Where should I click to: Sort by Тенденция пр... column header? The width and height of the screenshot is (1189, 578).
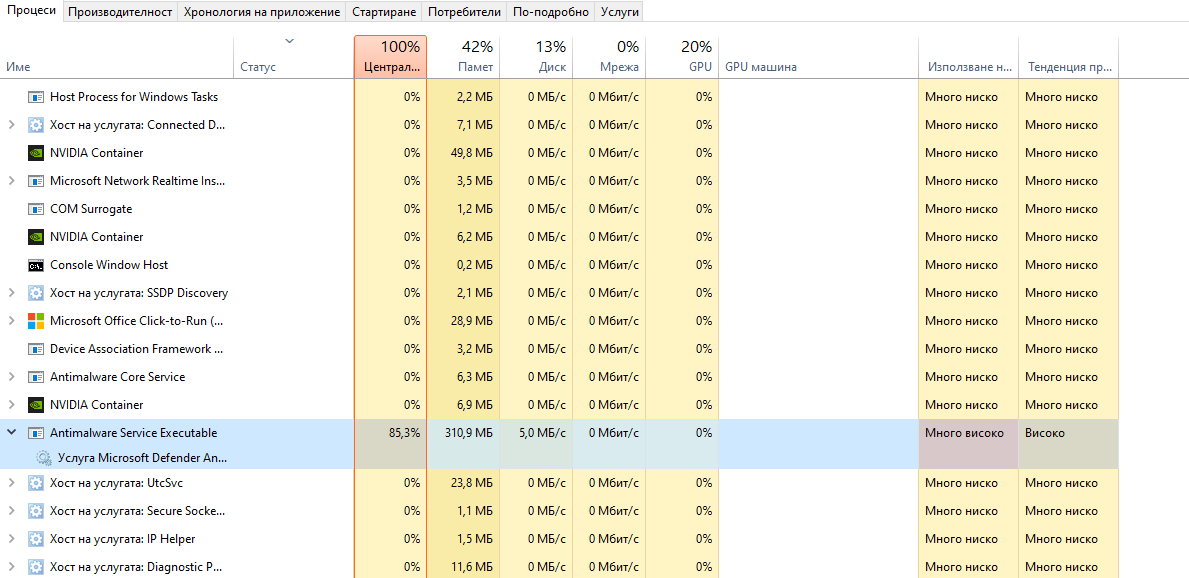coord(1068,56)
